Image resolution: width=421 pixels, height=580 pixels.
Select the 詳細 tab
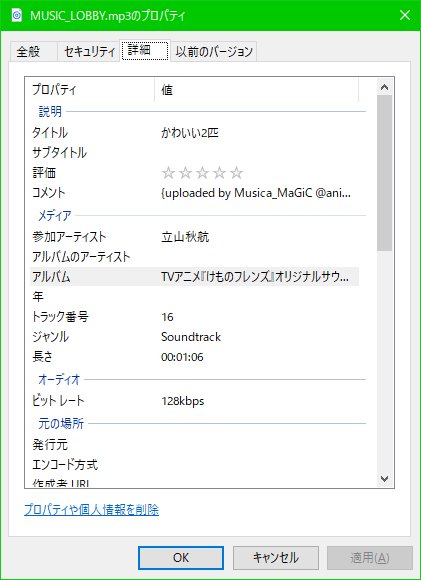(x=145, y=50)
